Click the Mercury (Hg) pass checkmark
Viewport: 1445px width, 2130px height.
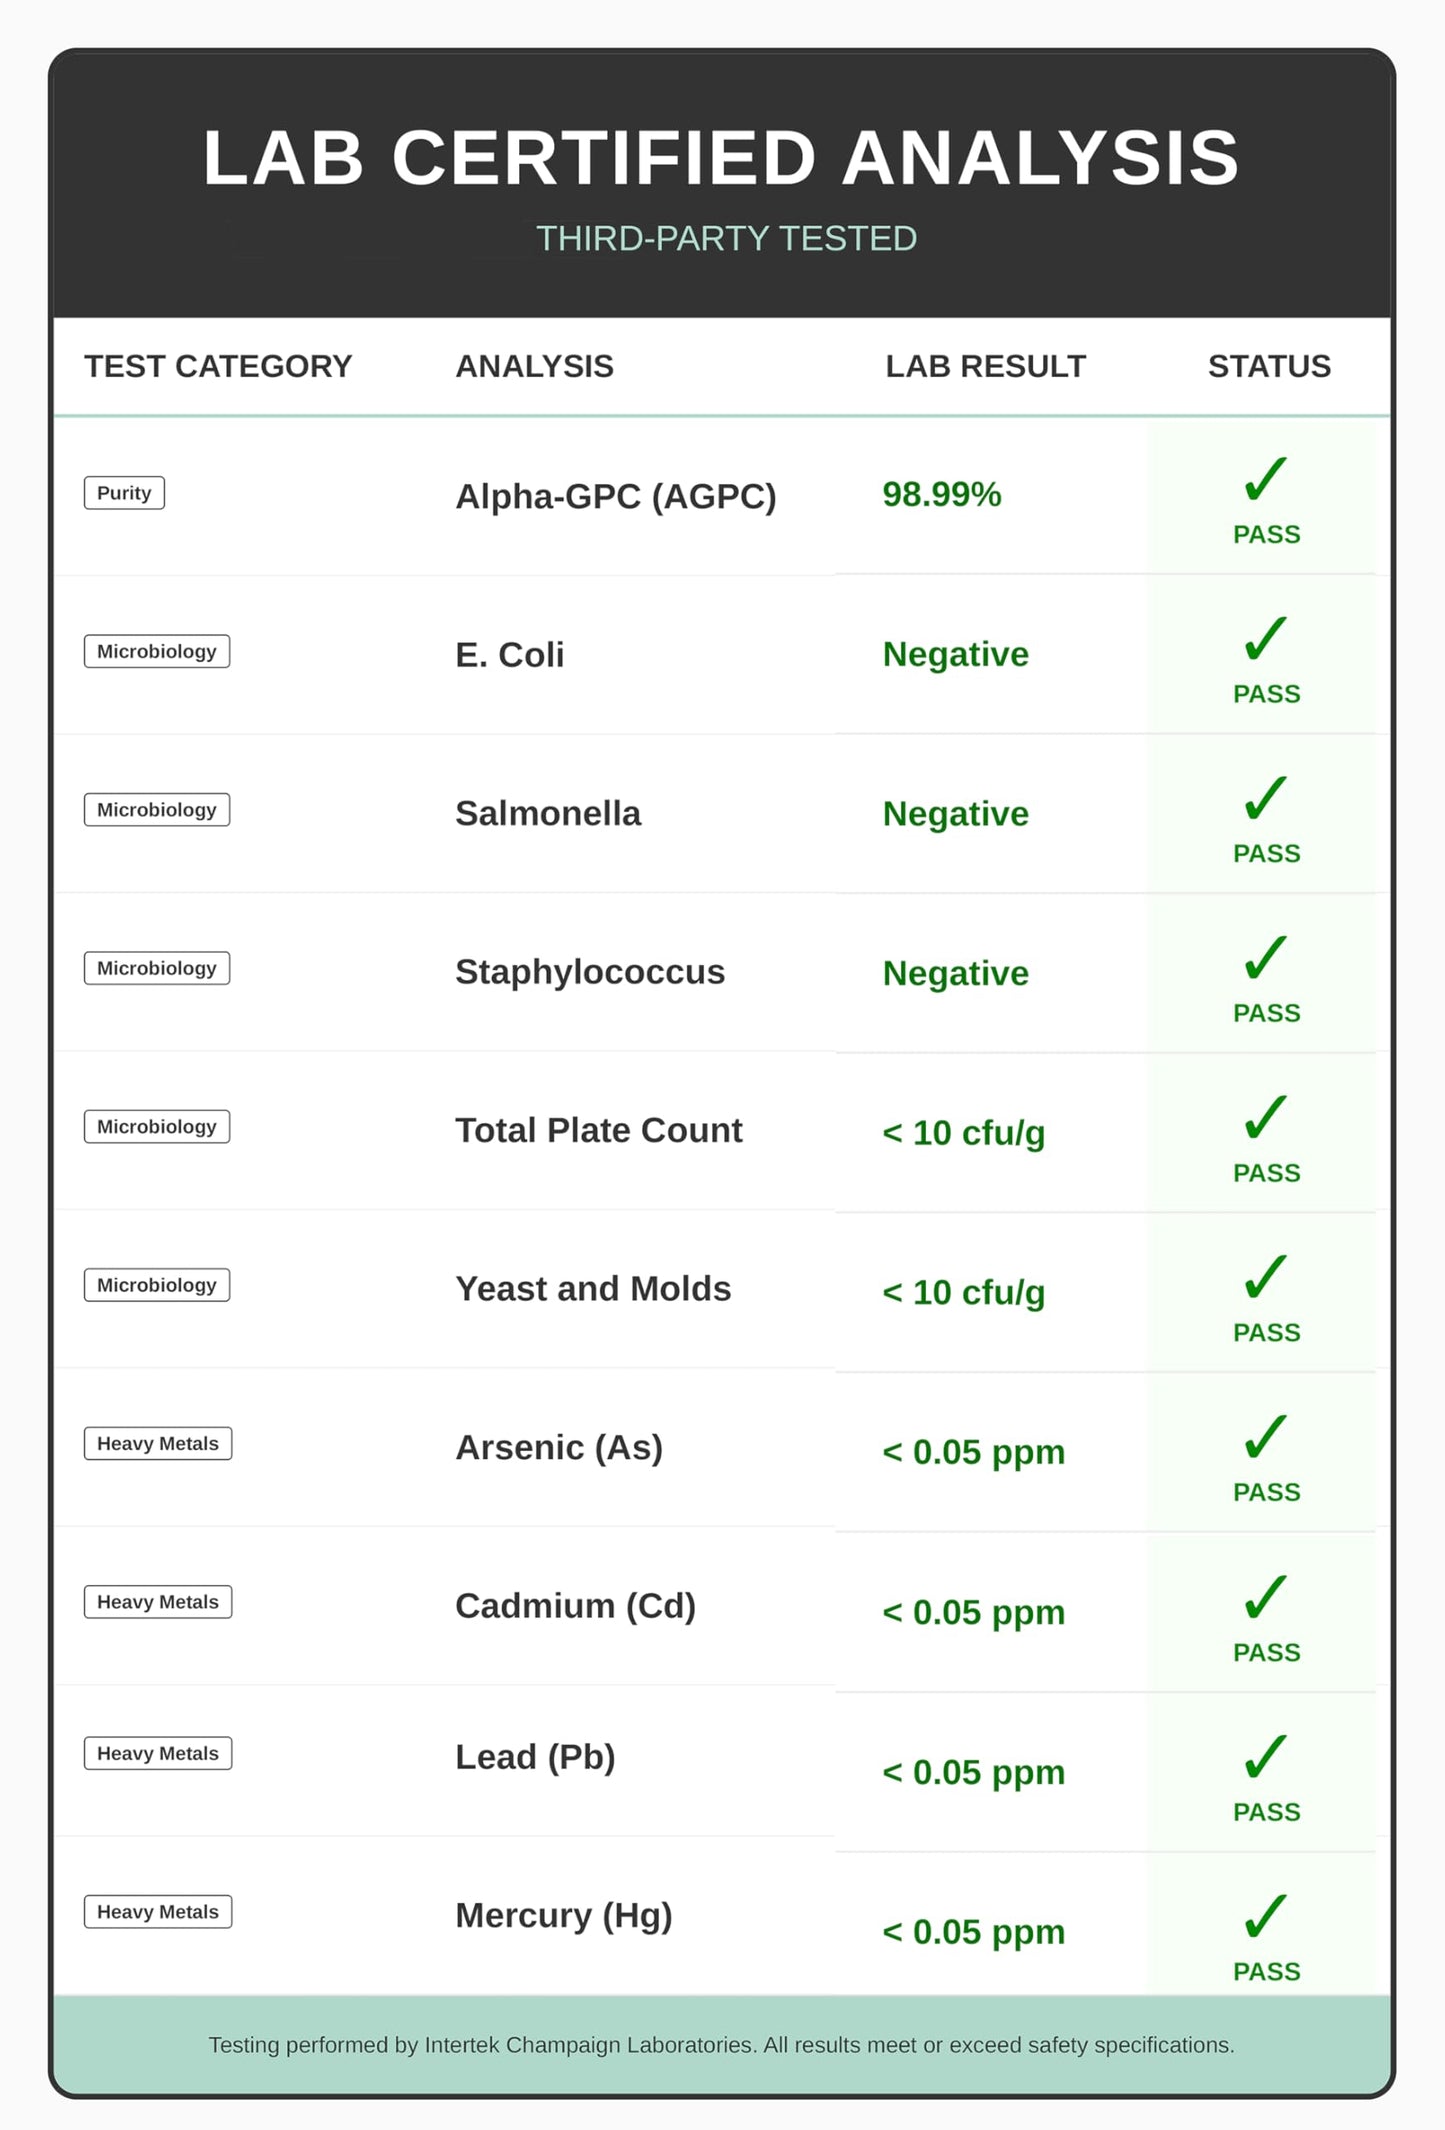tap(1265, 1916)
